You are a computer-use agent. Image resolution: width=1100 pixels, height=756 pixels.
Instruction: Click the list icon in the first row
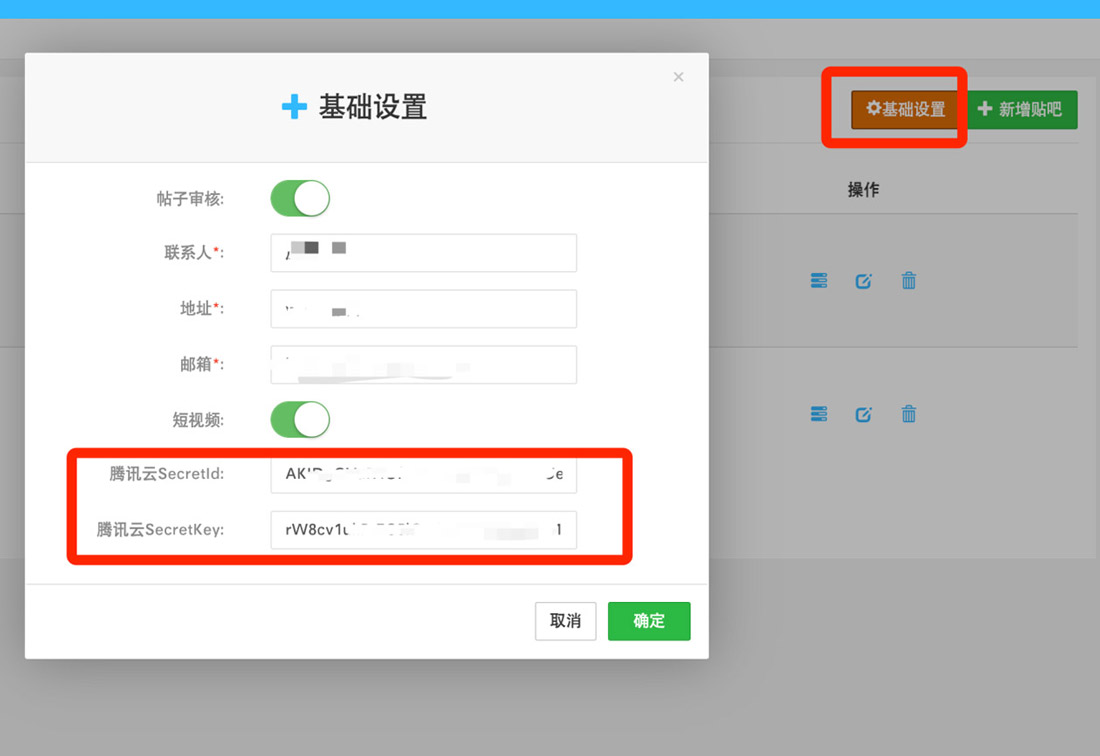pyautogui.click(x=819, y=281)
